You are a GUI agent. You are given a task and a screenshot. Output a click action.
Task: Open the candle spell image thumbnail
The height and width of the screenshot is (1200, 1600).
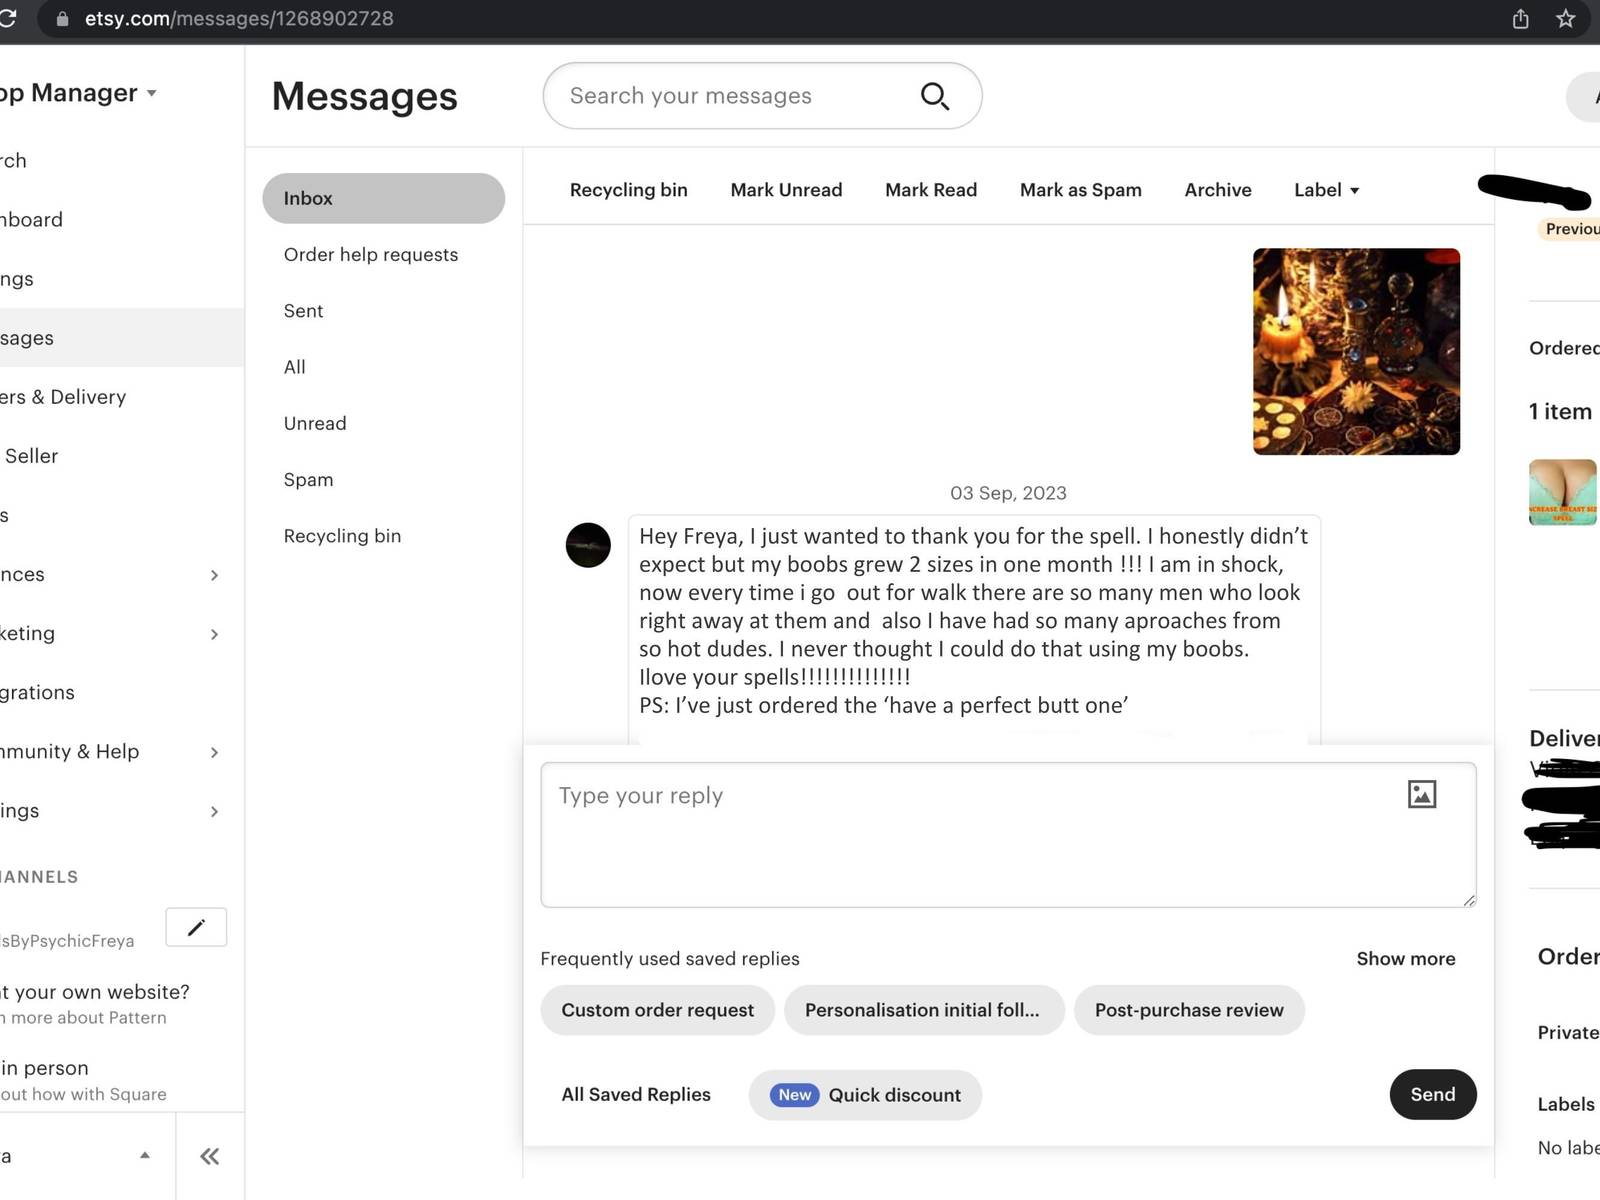(x=1356, y=352)
